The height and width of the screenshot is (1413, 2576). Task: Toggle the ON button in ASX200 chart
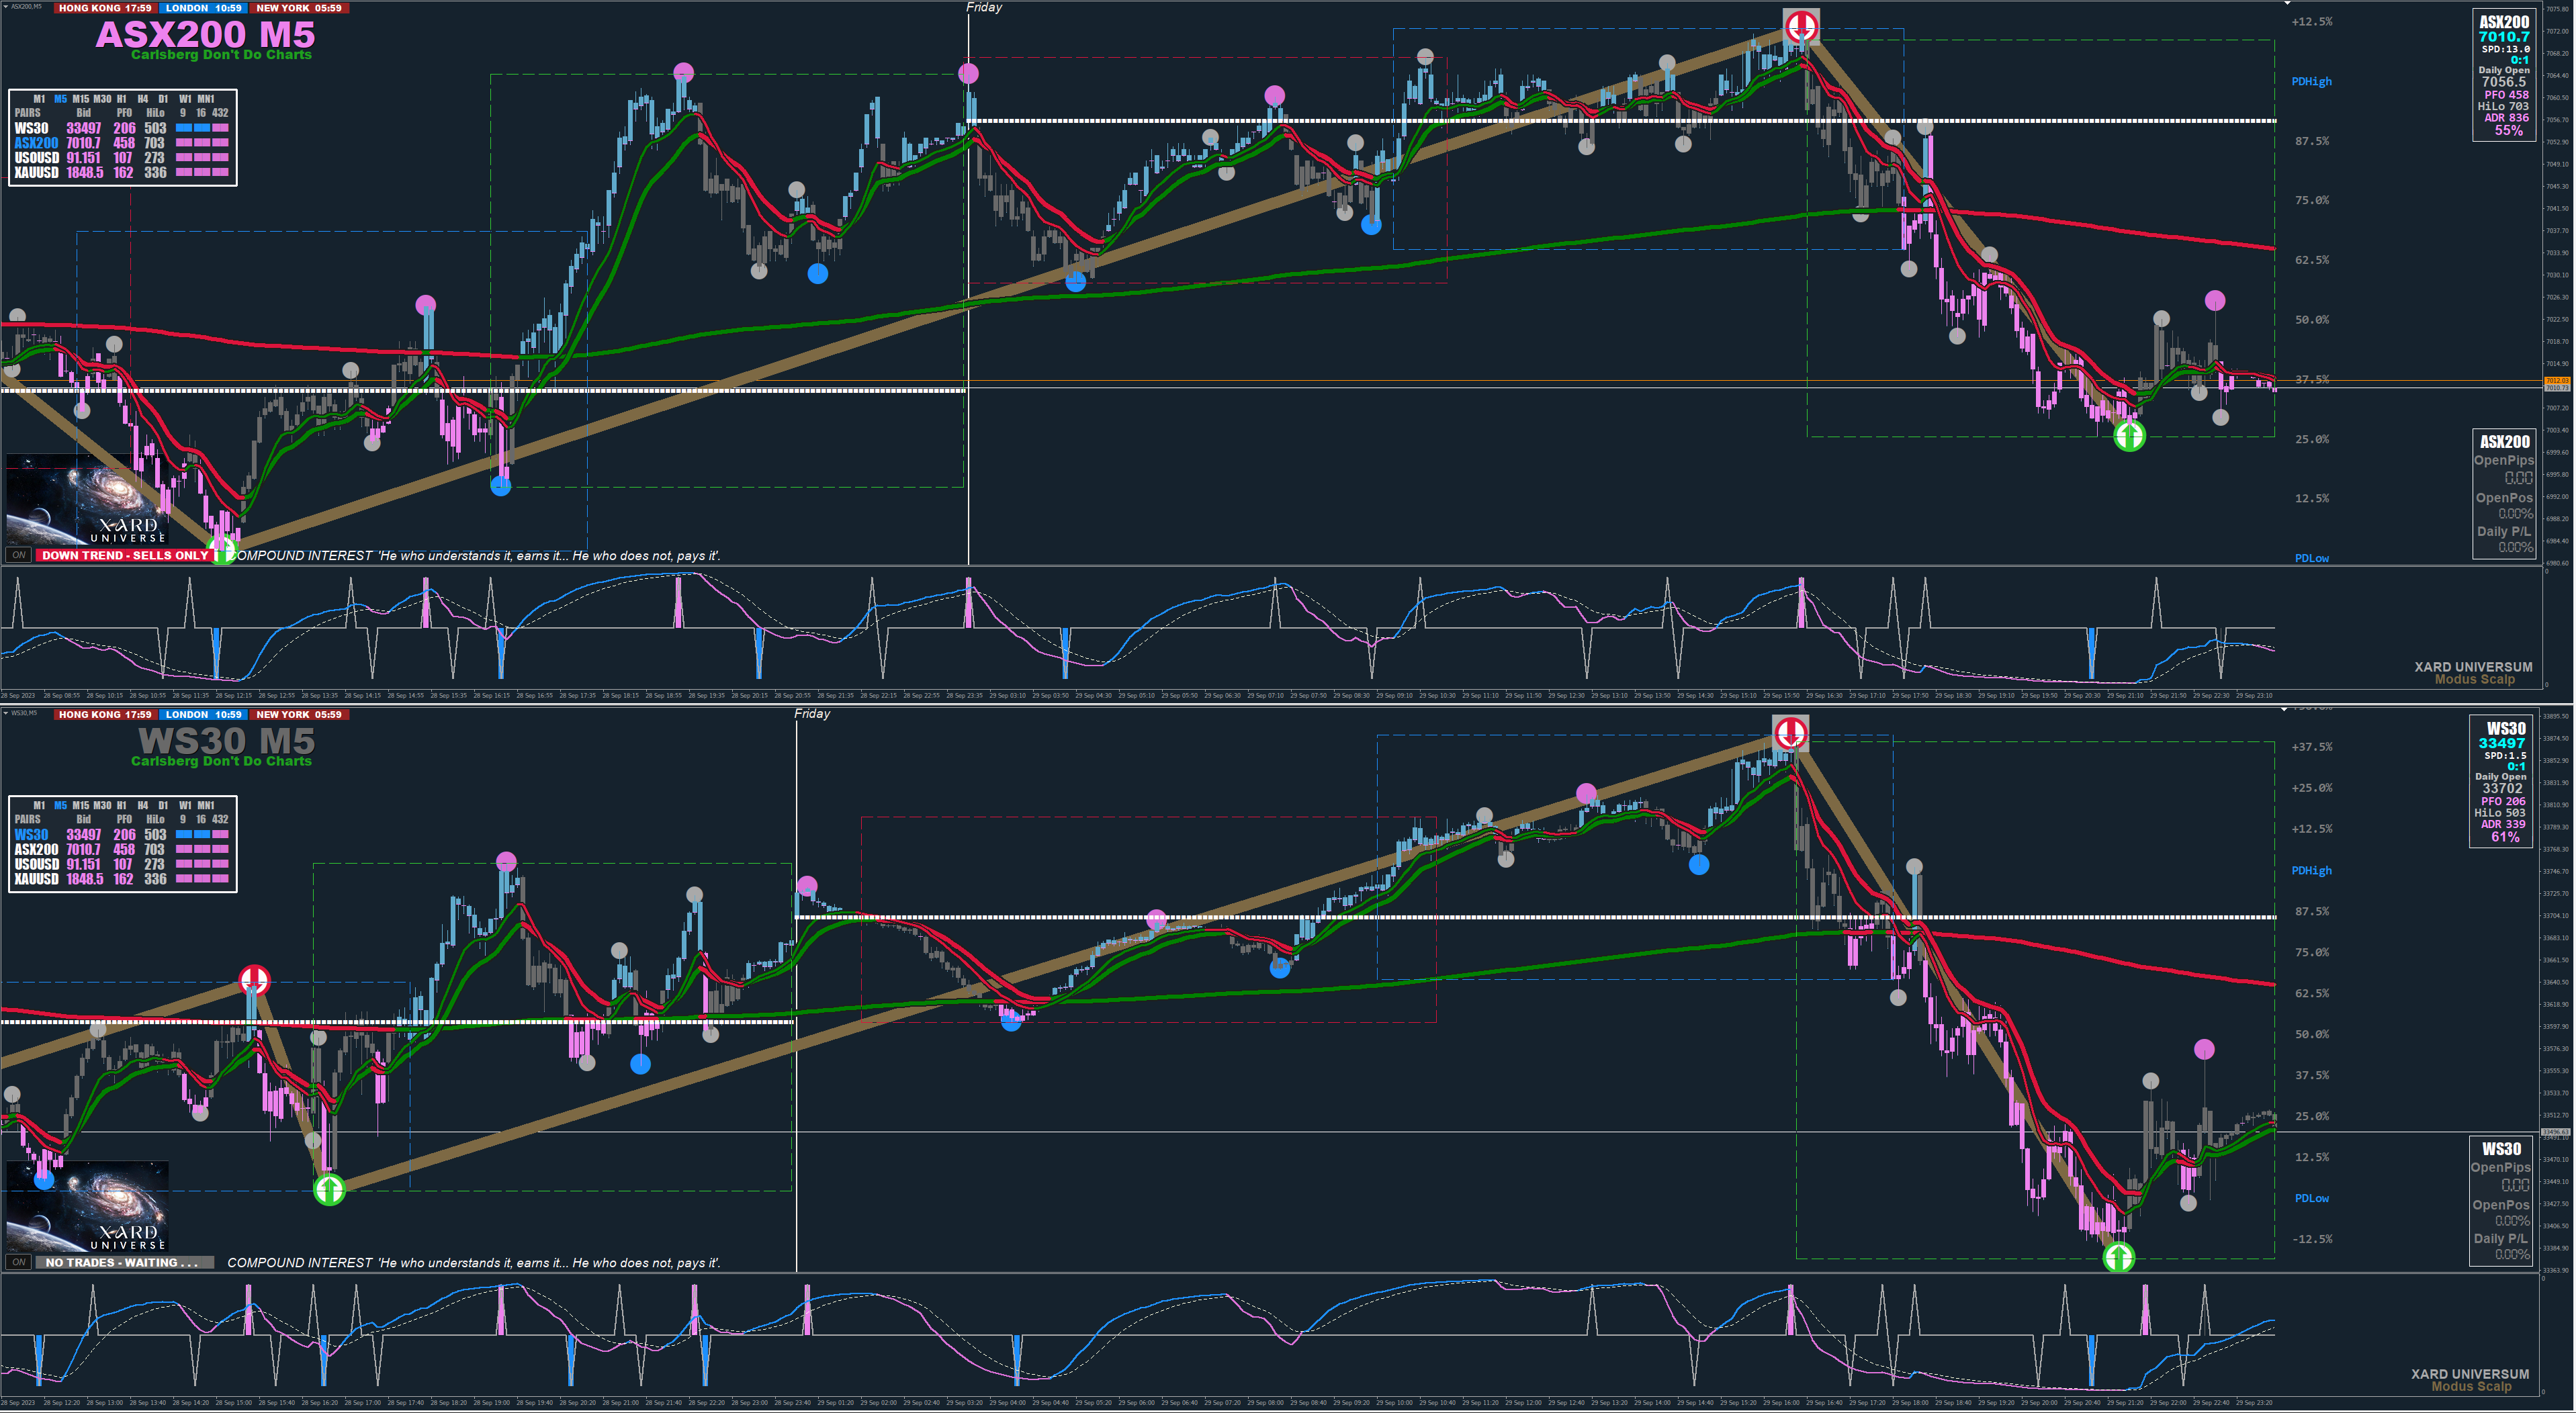point(19,555)
